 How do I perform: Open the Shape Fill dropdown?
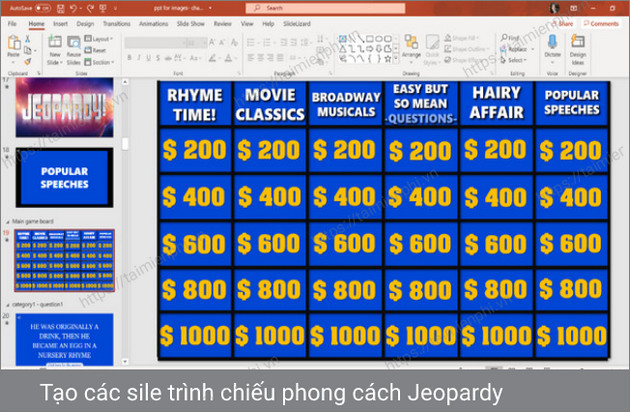point(462,38)
